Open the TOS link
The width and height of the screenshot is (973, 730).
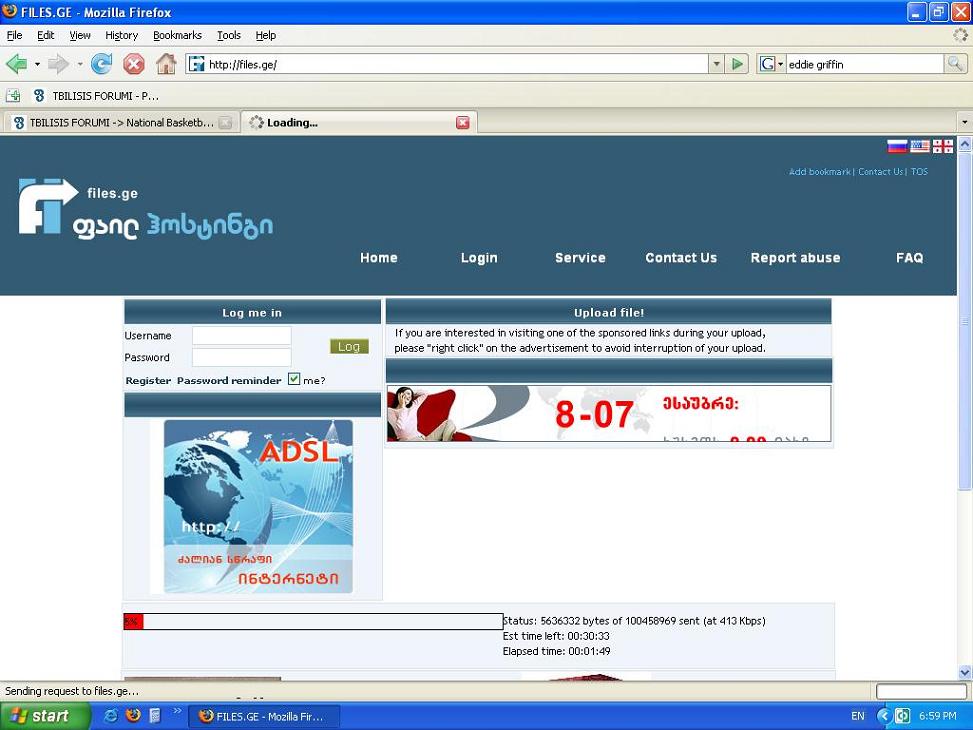pyautogui.click(x=919, y=171)
